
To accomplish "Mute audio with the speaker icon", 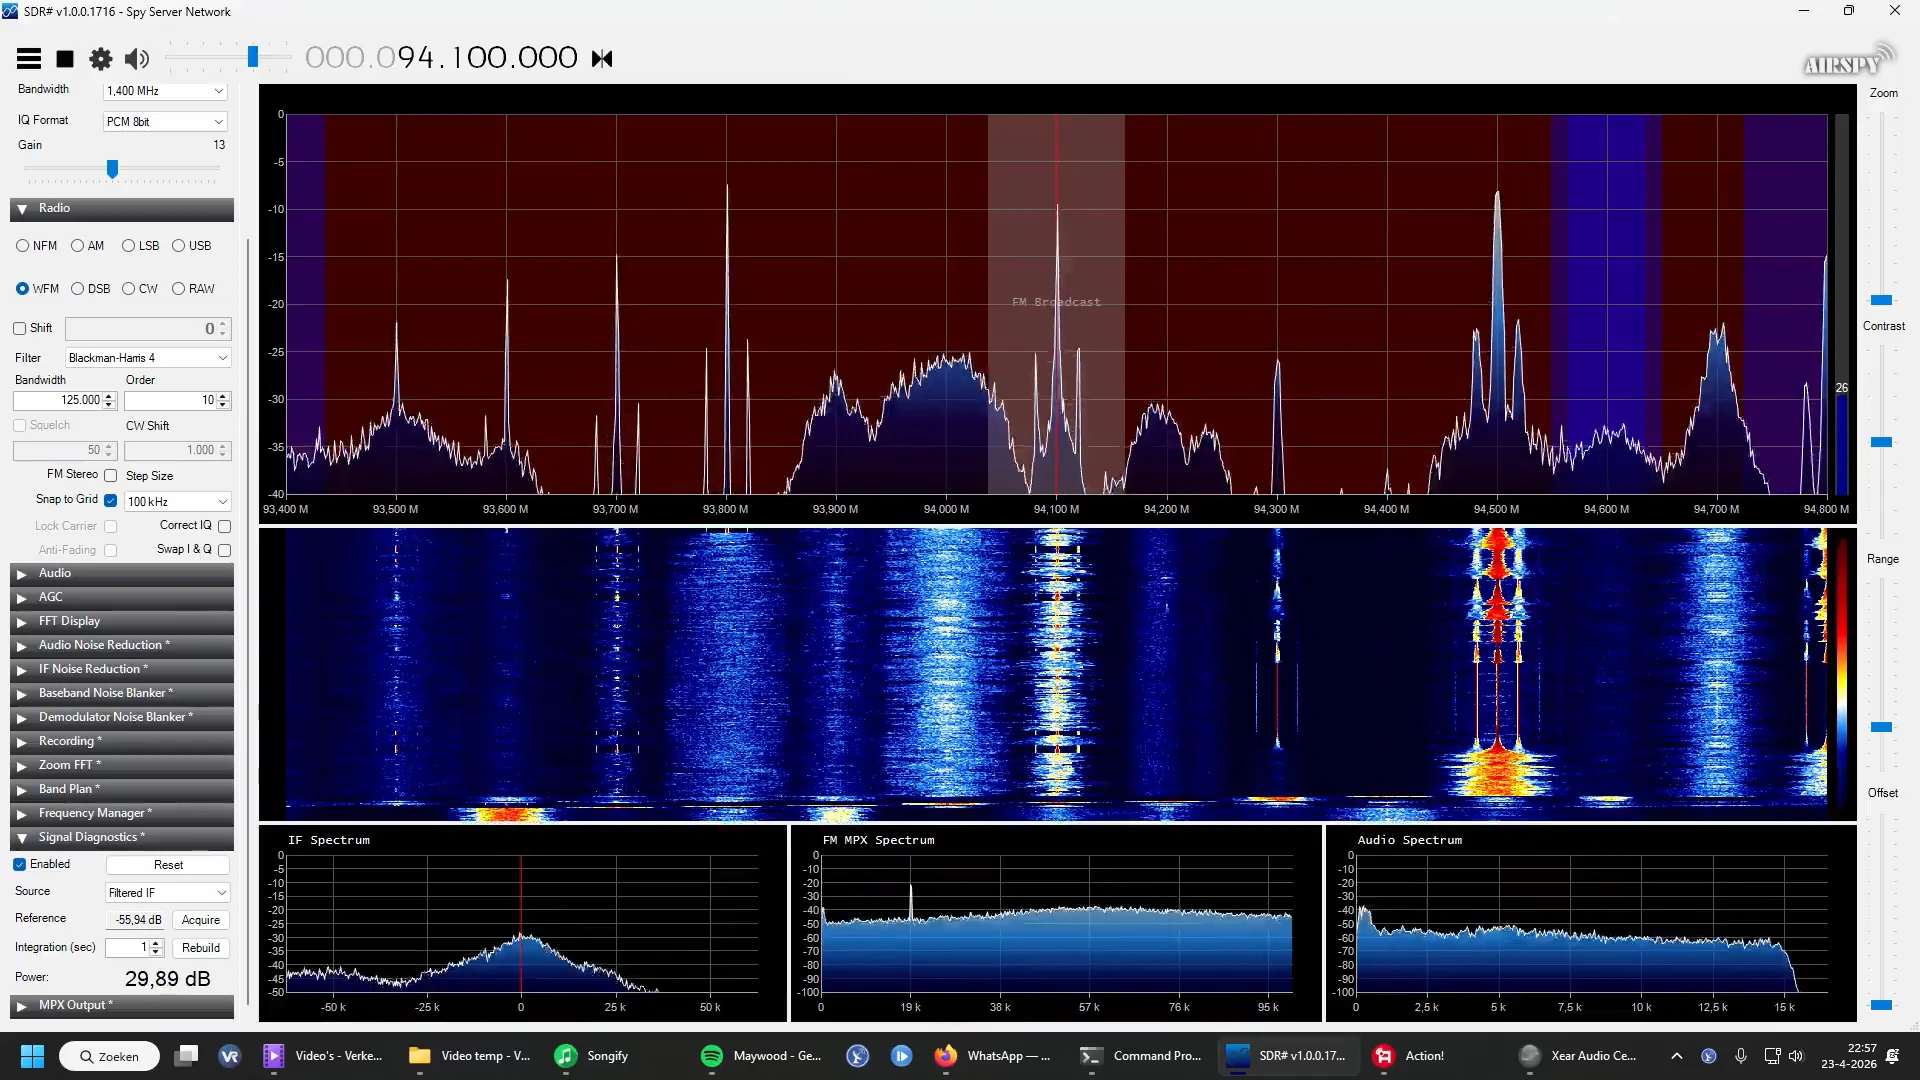I will [137, 59].
